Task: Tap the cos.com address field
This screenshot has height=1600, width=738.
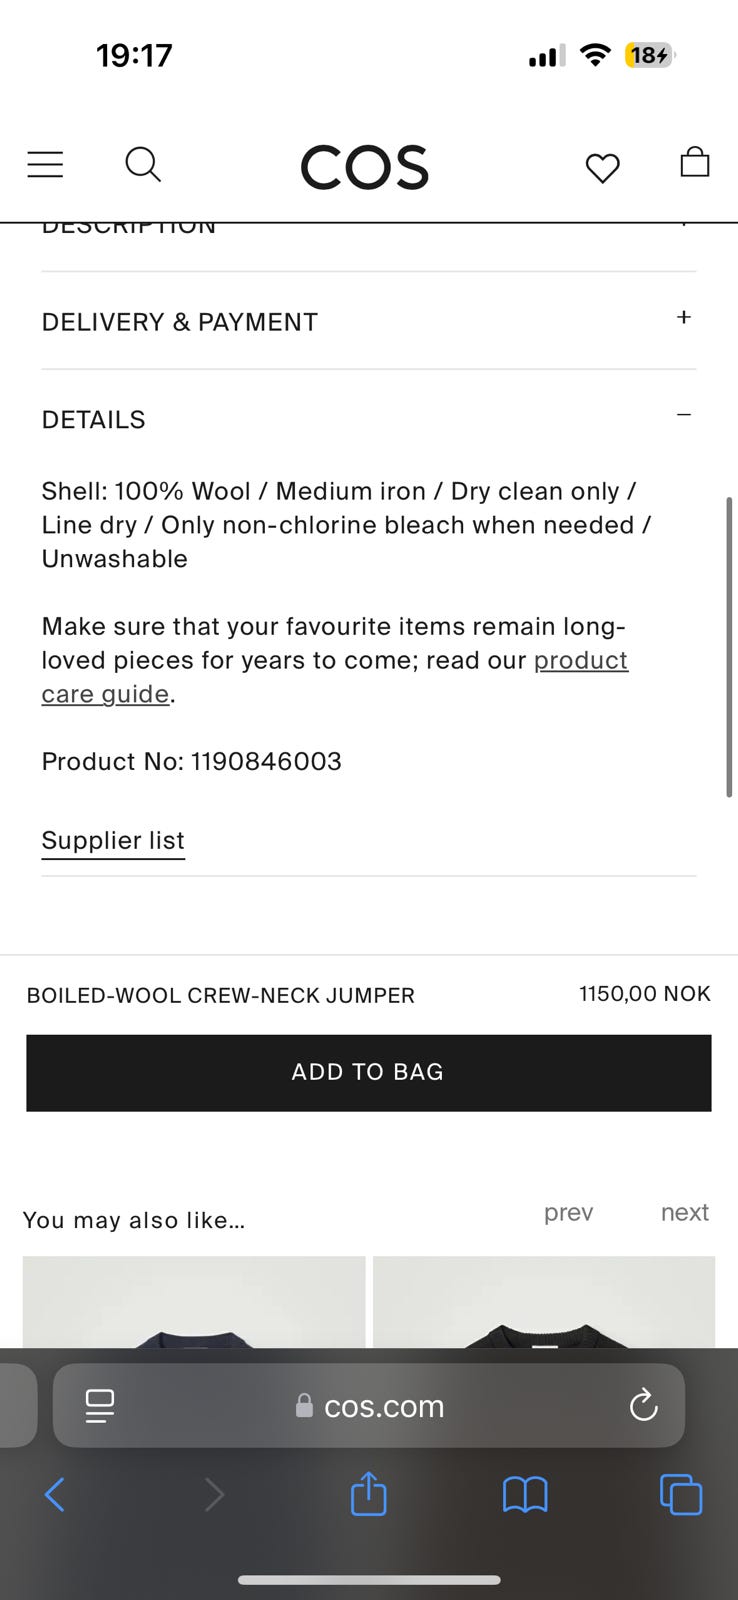Action: pos(384,1406)
